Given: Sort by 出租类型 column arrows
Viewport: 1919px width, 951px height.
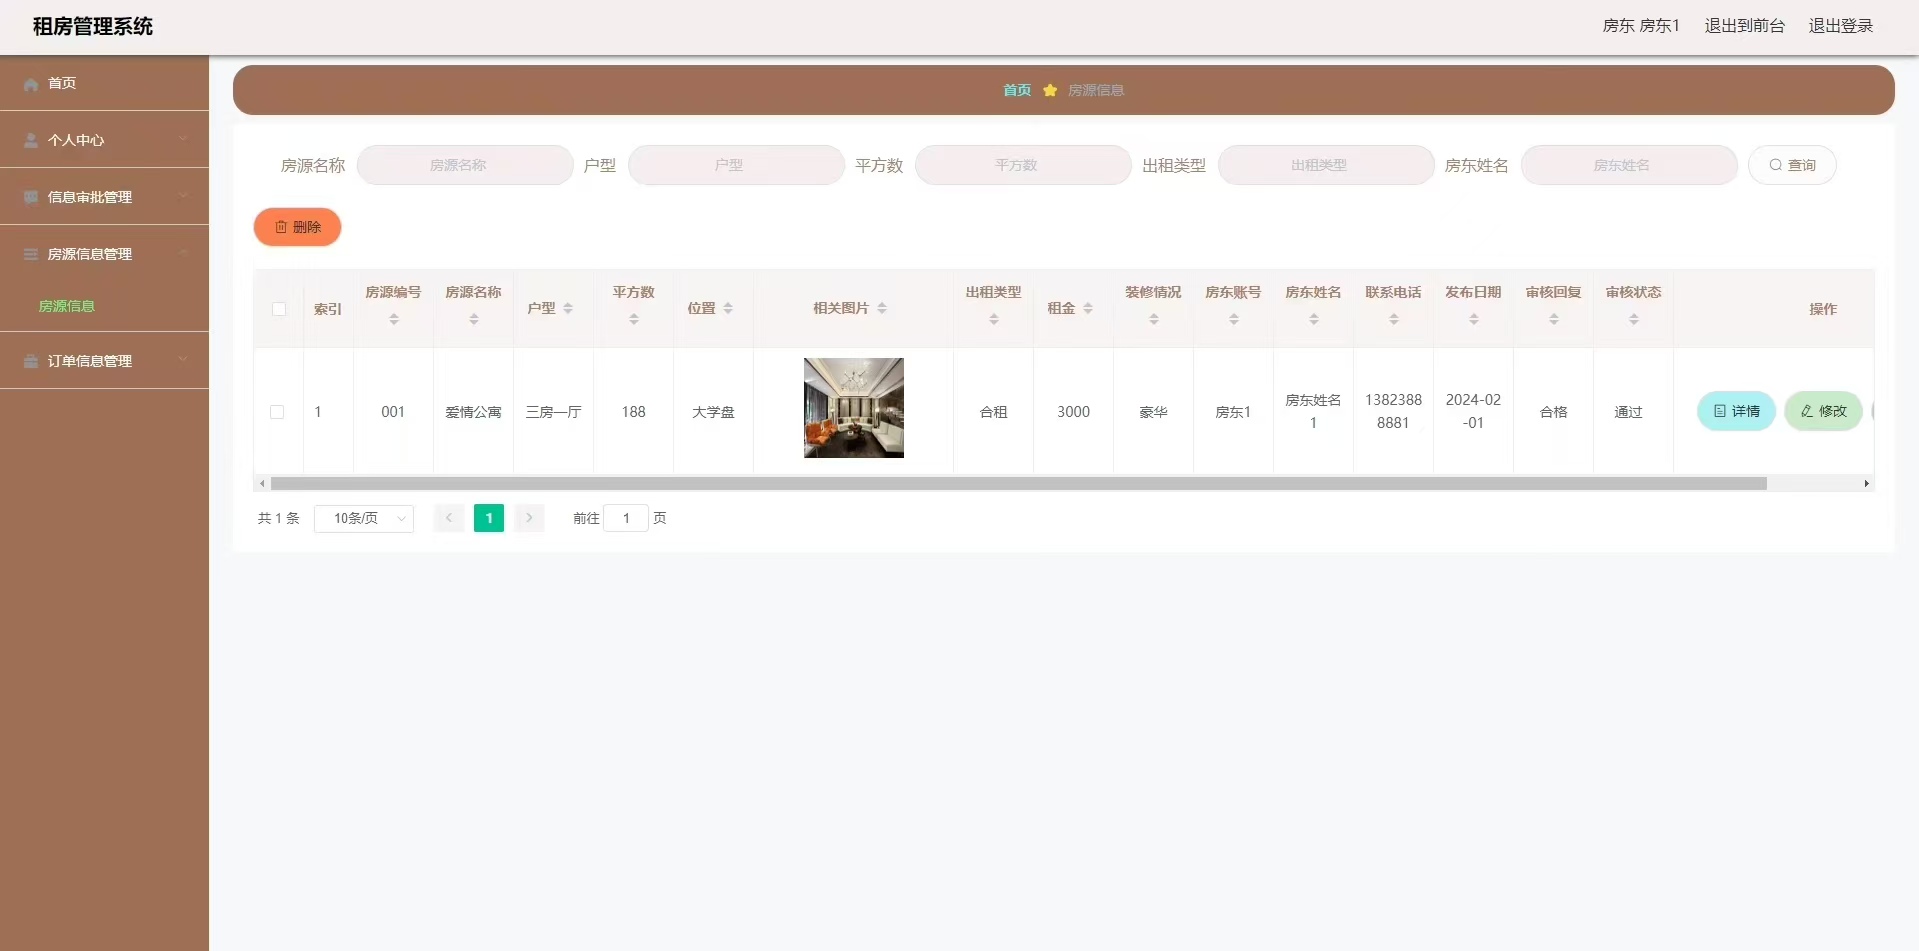Looking at the screenshot, I should tap(994, 319).
